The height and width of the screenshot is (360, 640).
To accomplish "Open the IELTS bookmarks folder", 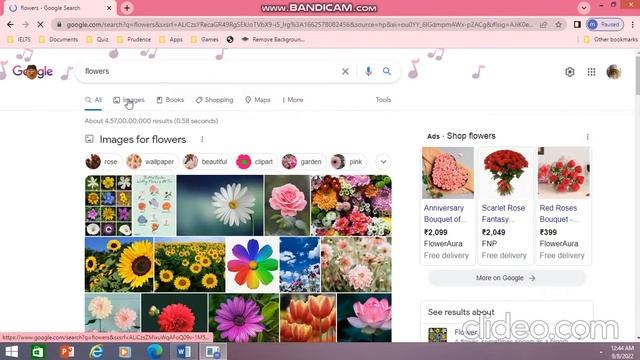I will click(19, 40).
